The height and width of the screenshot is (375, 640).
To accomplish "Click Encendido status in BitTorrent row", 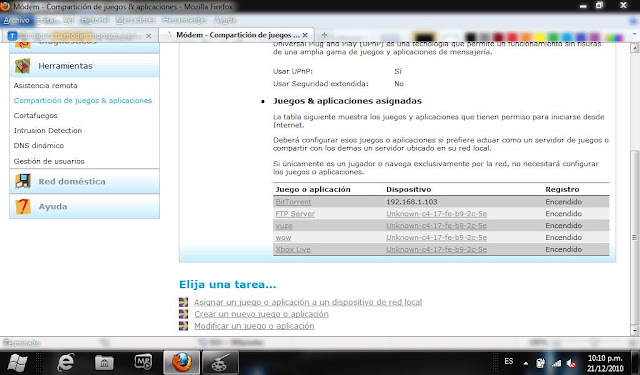I will pyautogui.click(x=564, y=202).
